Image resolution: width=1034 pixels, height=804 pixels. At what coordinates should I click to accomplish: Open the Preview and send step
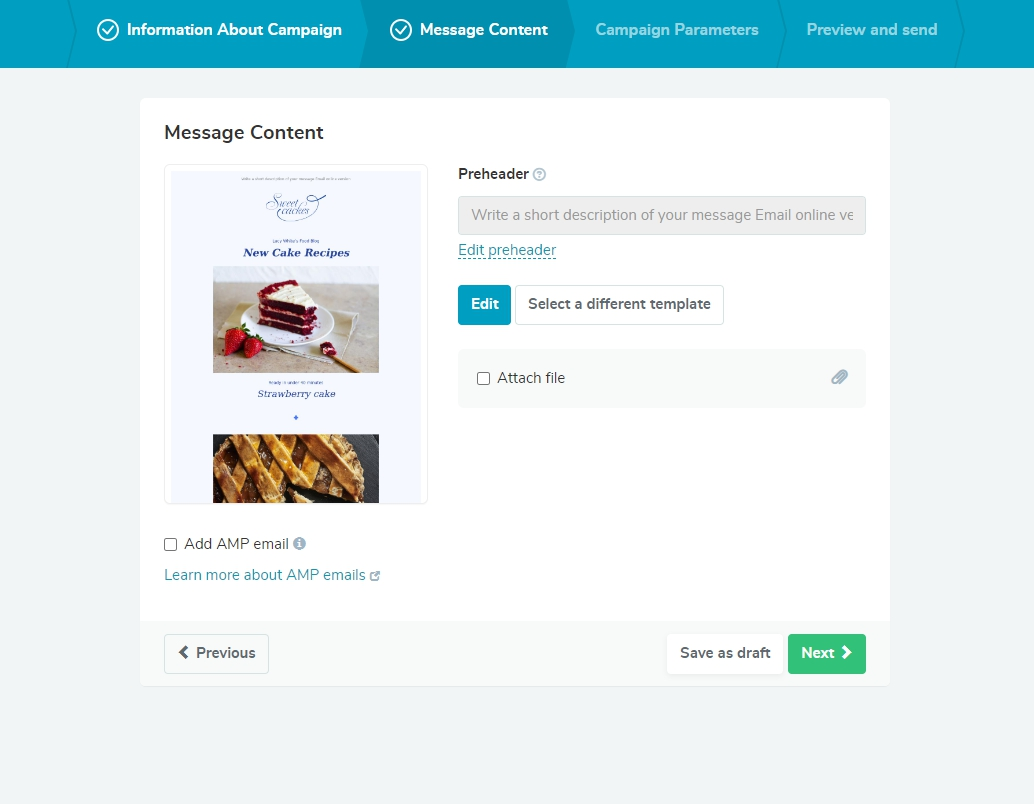(x=871, y=30)
